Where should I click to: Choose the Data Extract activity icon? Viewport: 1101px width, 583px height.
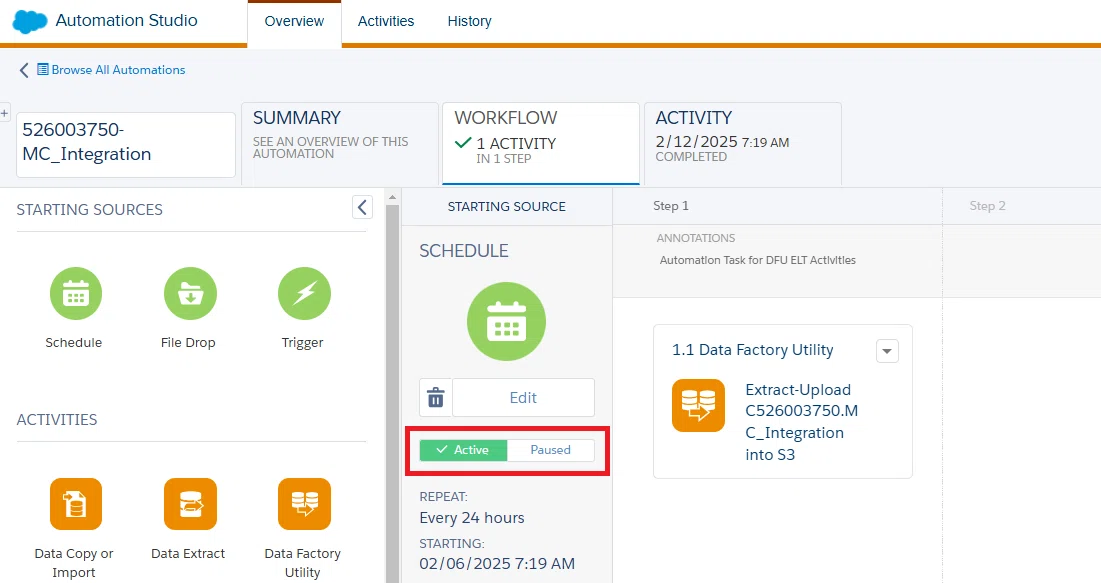[x=190, y=504]
